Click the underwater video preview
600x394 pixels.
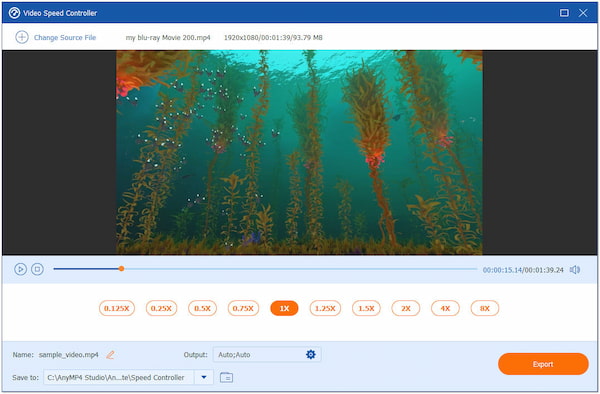299,152
